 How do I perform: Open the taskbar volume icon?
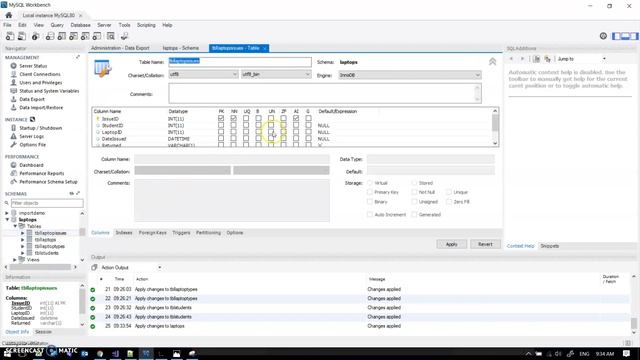coord(558,354)
